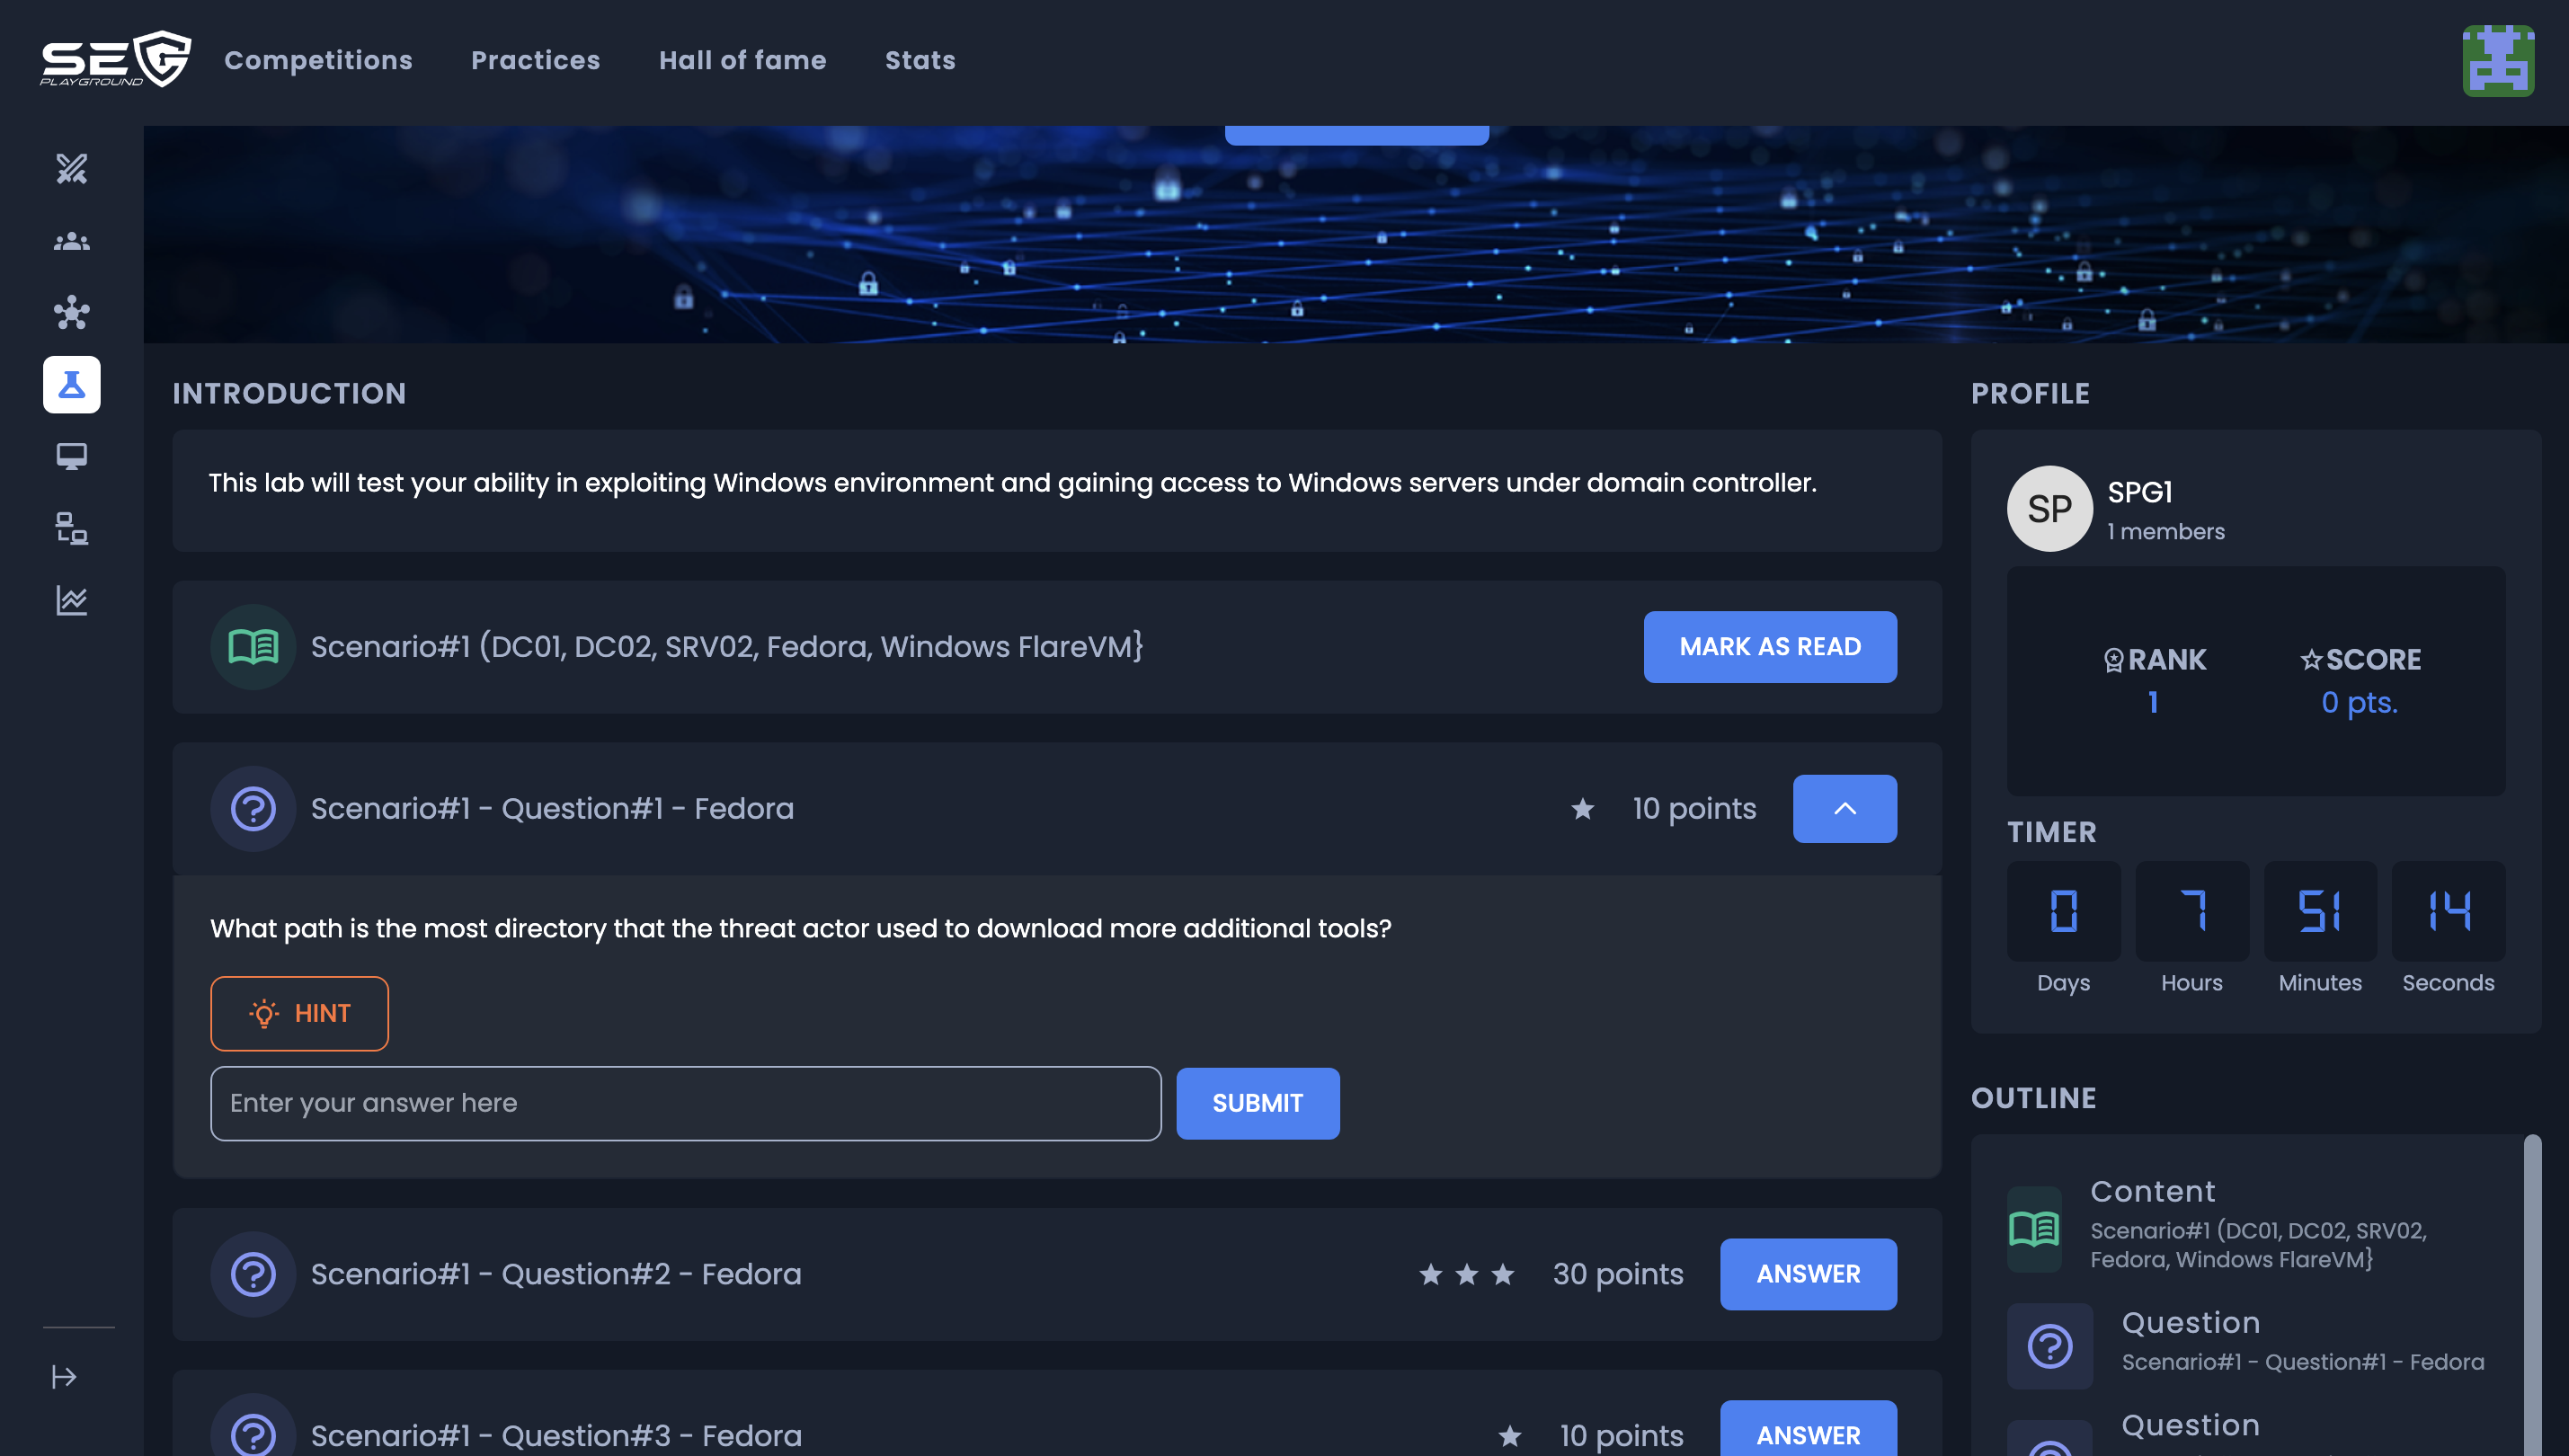This screenshot has width=2569, height=1456.
Task: Open the monitor machines sidebar icon
Action: pos(71,456)
